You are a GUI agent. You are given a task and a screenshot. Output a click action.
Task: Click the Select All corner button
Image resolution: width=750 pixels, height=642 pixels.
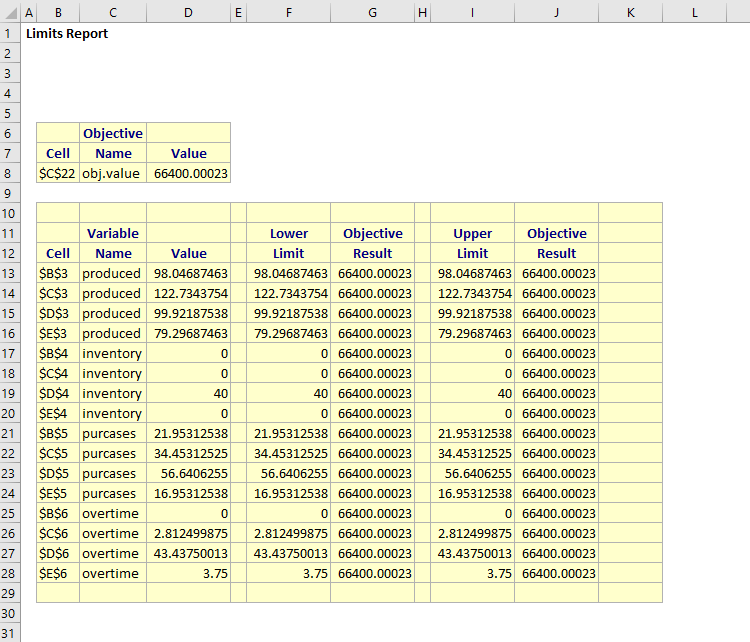point(9,12)
